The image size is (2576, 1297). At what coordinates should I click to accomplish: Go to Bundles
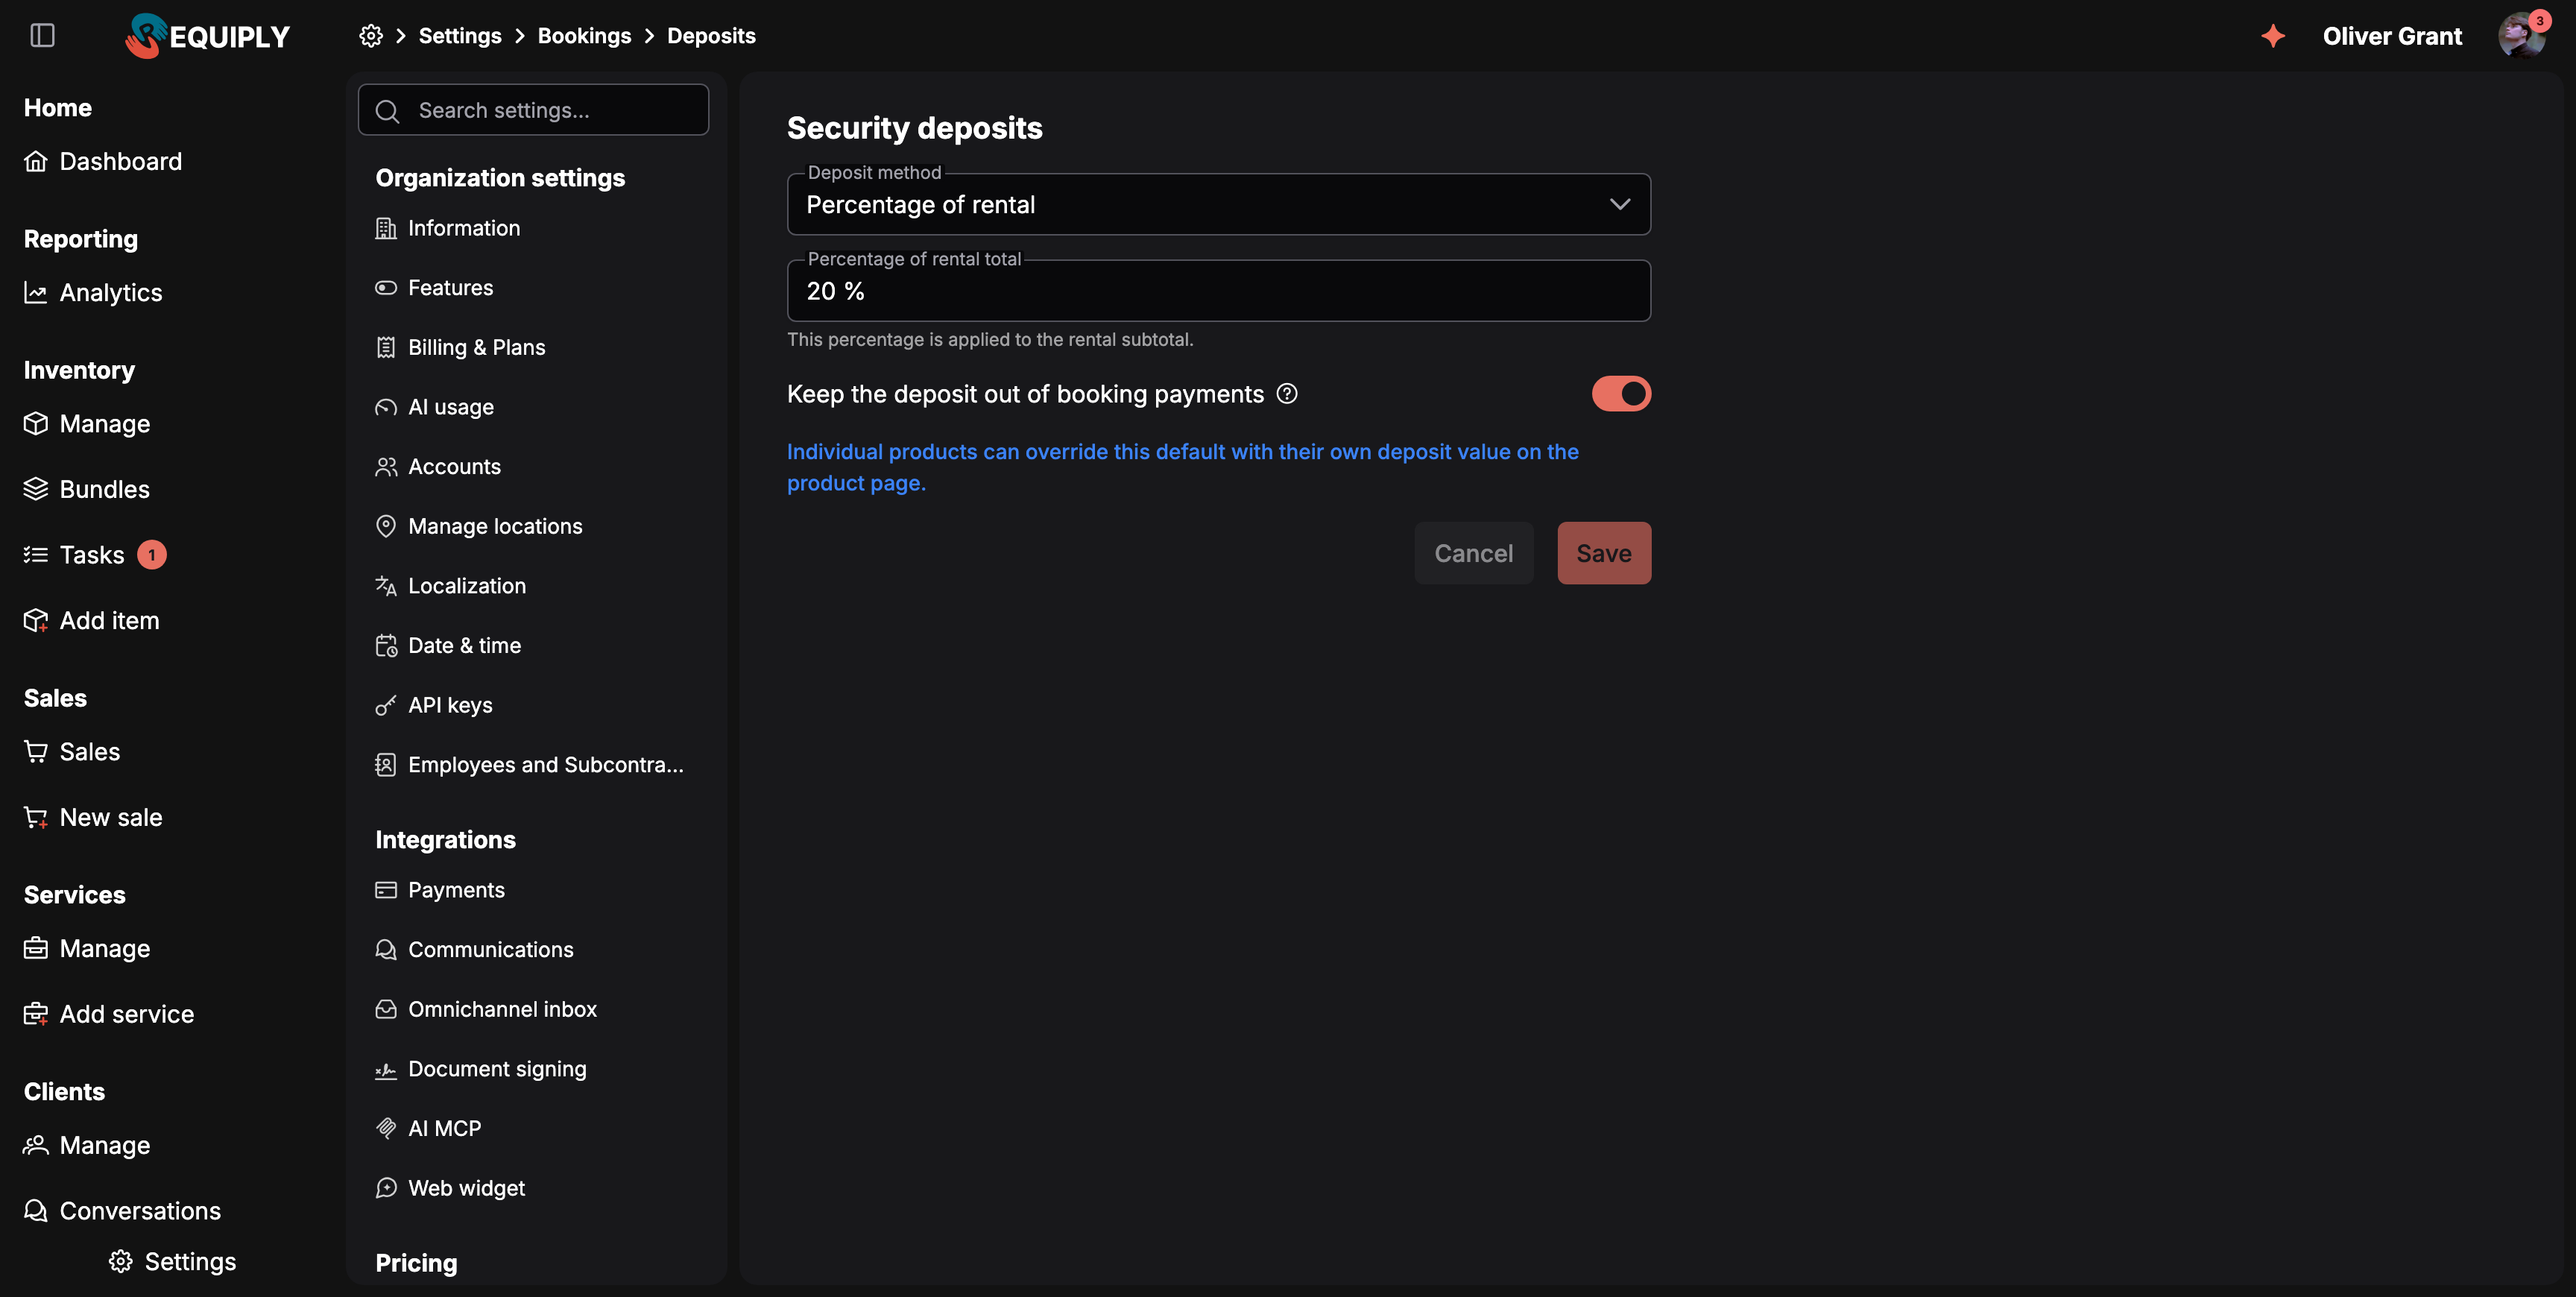coord(87,489)
